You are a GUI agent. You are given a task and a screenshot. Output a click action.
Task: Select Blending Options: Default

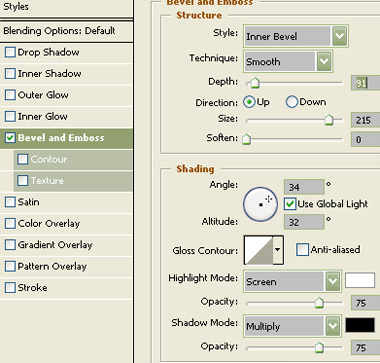66,31
